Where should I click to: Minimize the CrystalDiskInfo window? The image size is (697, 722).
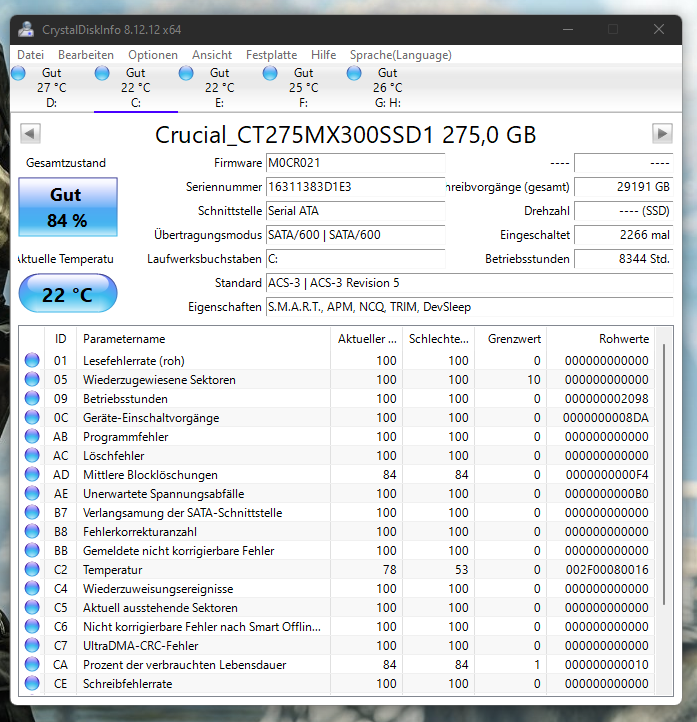(x=568, y=29)
